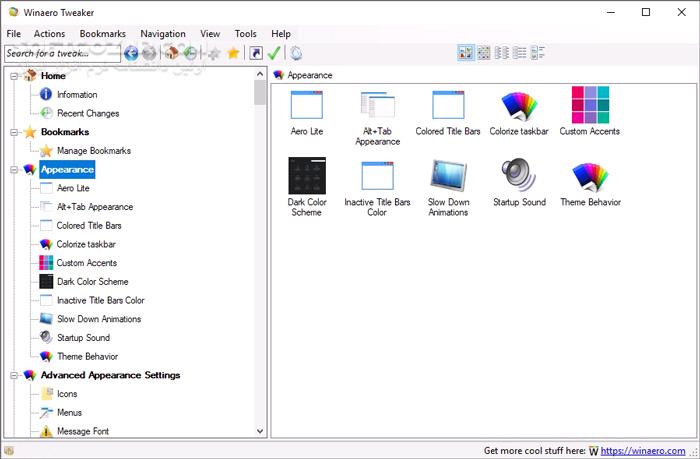Open the File menu
This screenshot has width=700, height=459.
click(x=13, y=33)
